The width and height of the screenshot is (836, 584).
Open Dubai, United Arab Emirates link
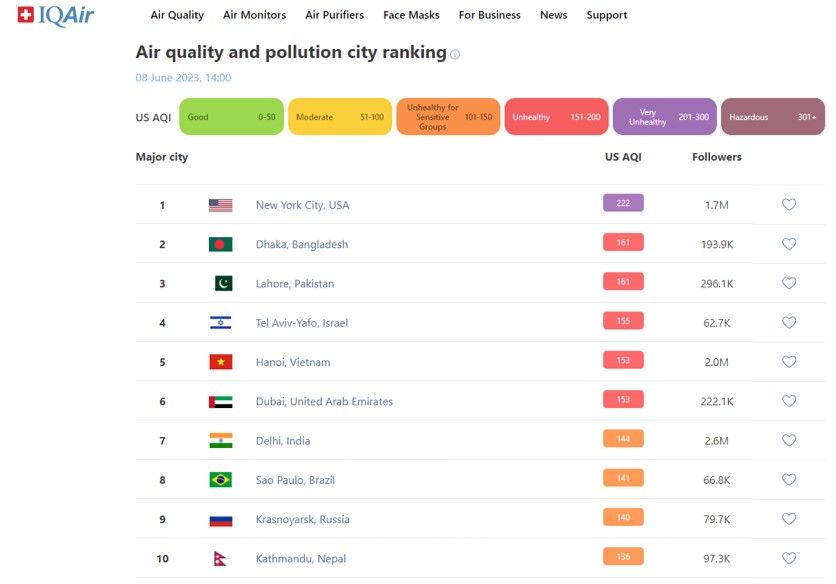pyautogui.click(x=324, y=402)
